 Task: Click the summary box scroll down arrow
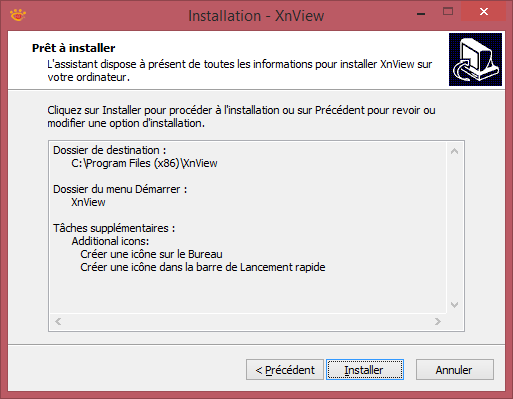coord(454,305)
